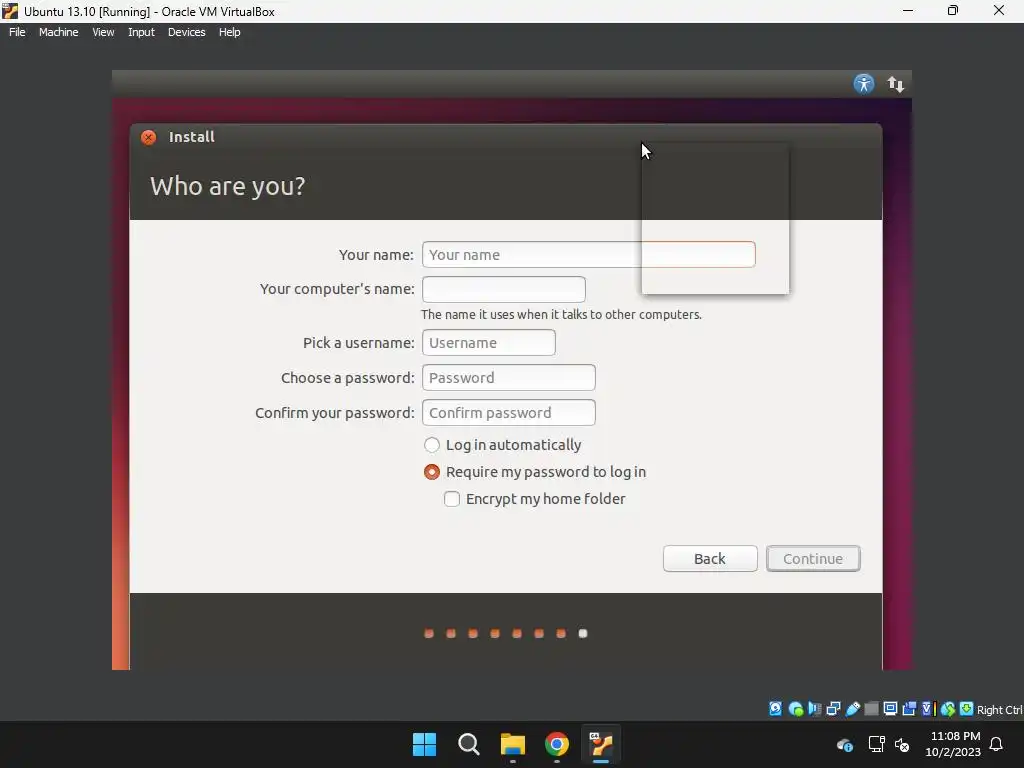Click the Ubuntu network arrows indicator
The width and height of the screenshot is (1024, 768).
tap(895, 84)
